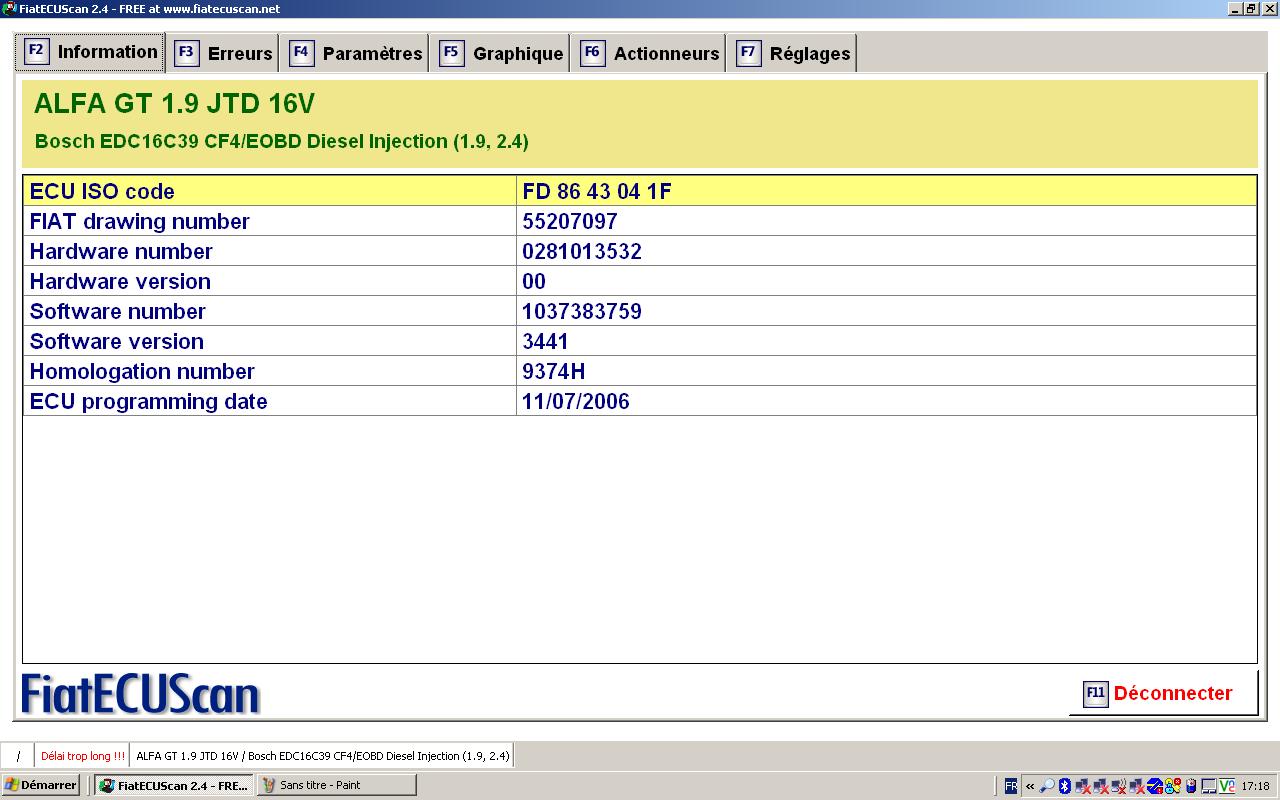The image size is (1280, 800).
Task: Click the Hardware version value 00
Action: click(x=534, y=281)
